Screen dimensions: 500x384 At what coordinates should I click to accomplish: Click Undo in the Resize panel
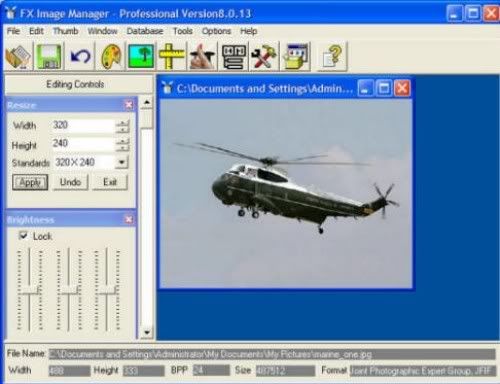pyautogui.click(x=70, y=182)
